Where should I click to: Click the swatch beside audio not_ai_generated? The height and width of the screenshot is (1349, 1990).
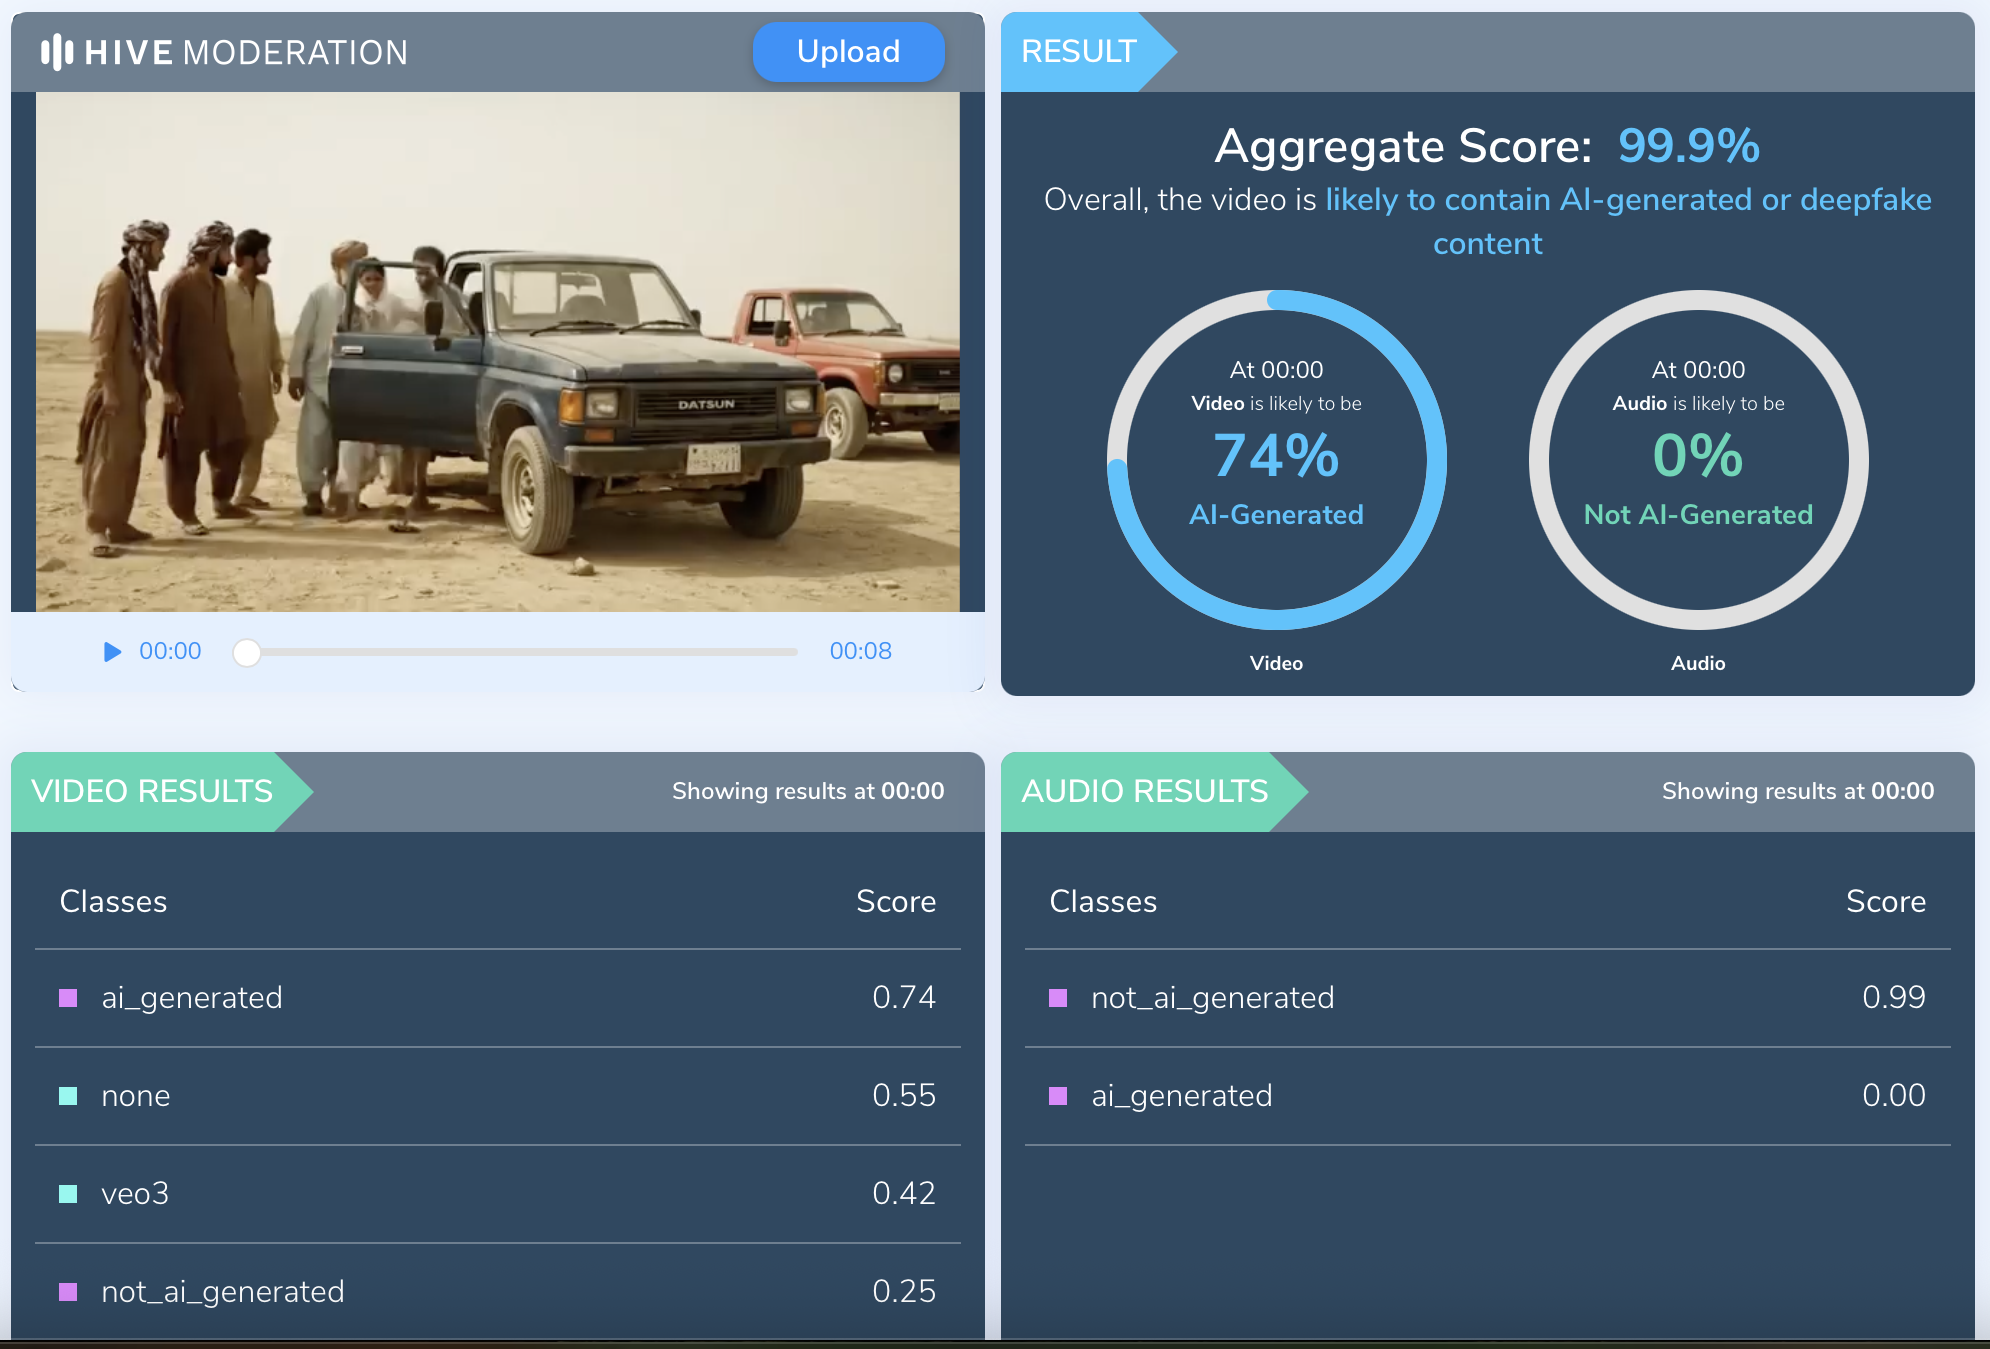pos(1058,998)
